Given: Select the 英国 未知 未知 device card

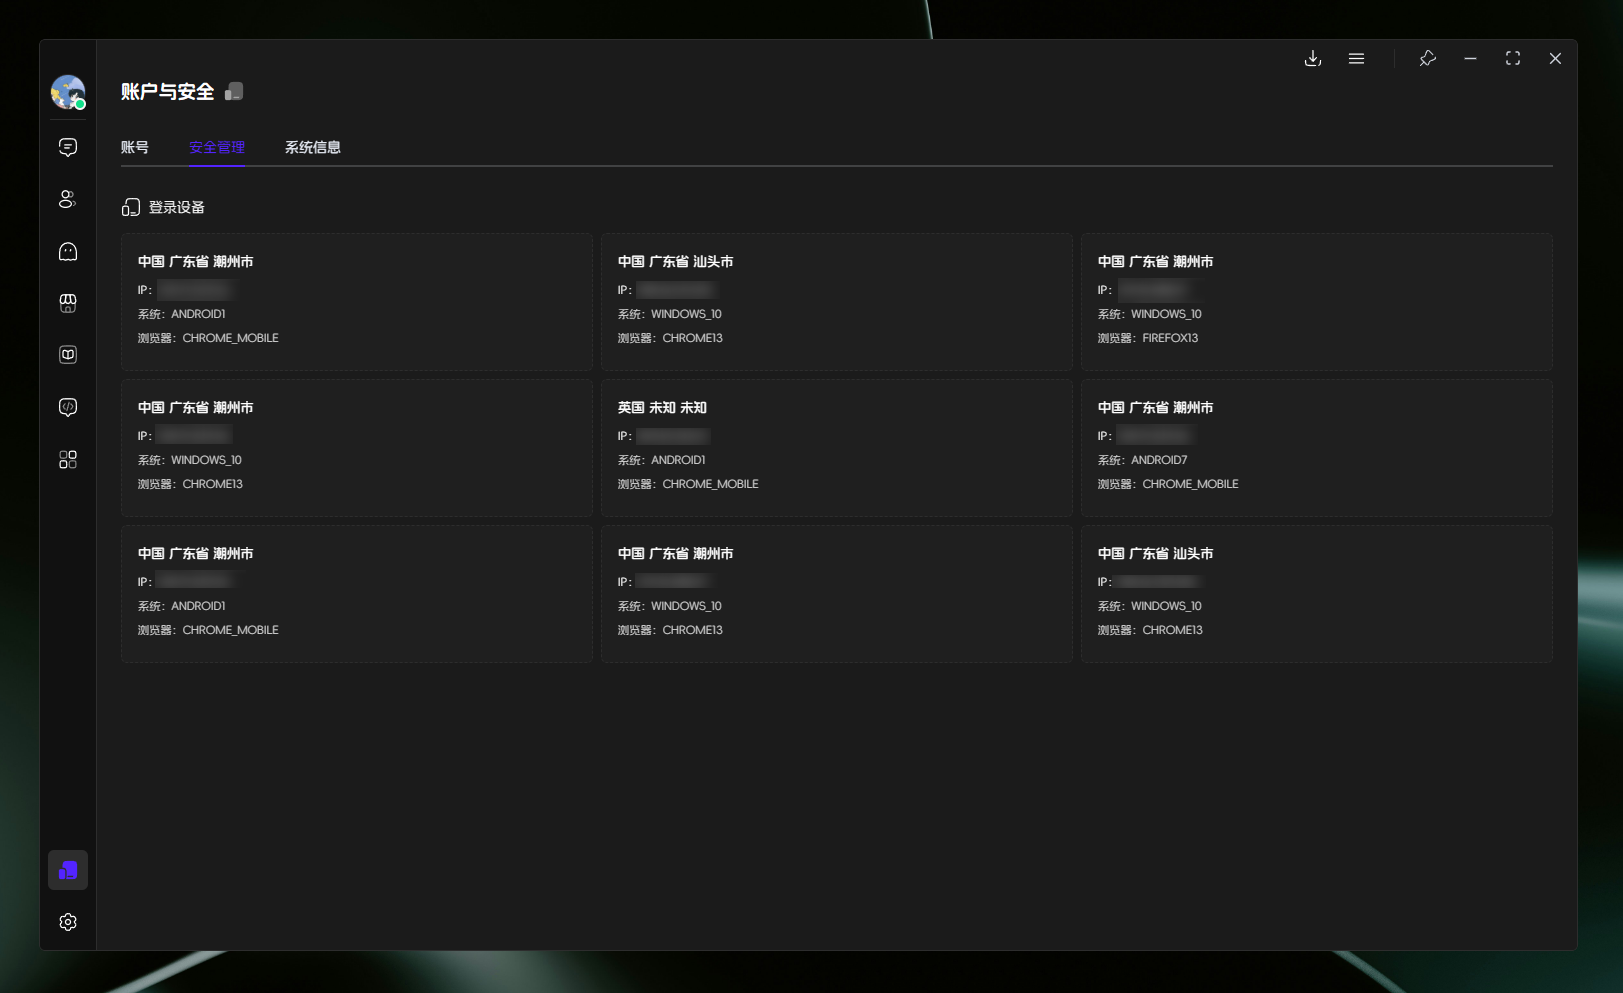Looking at the screenshot, I should 837,447.
